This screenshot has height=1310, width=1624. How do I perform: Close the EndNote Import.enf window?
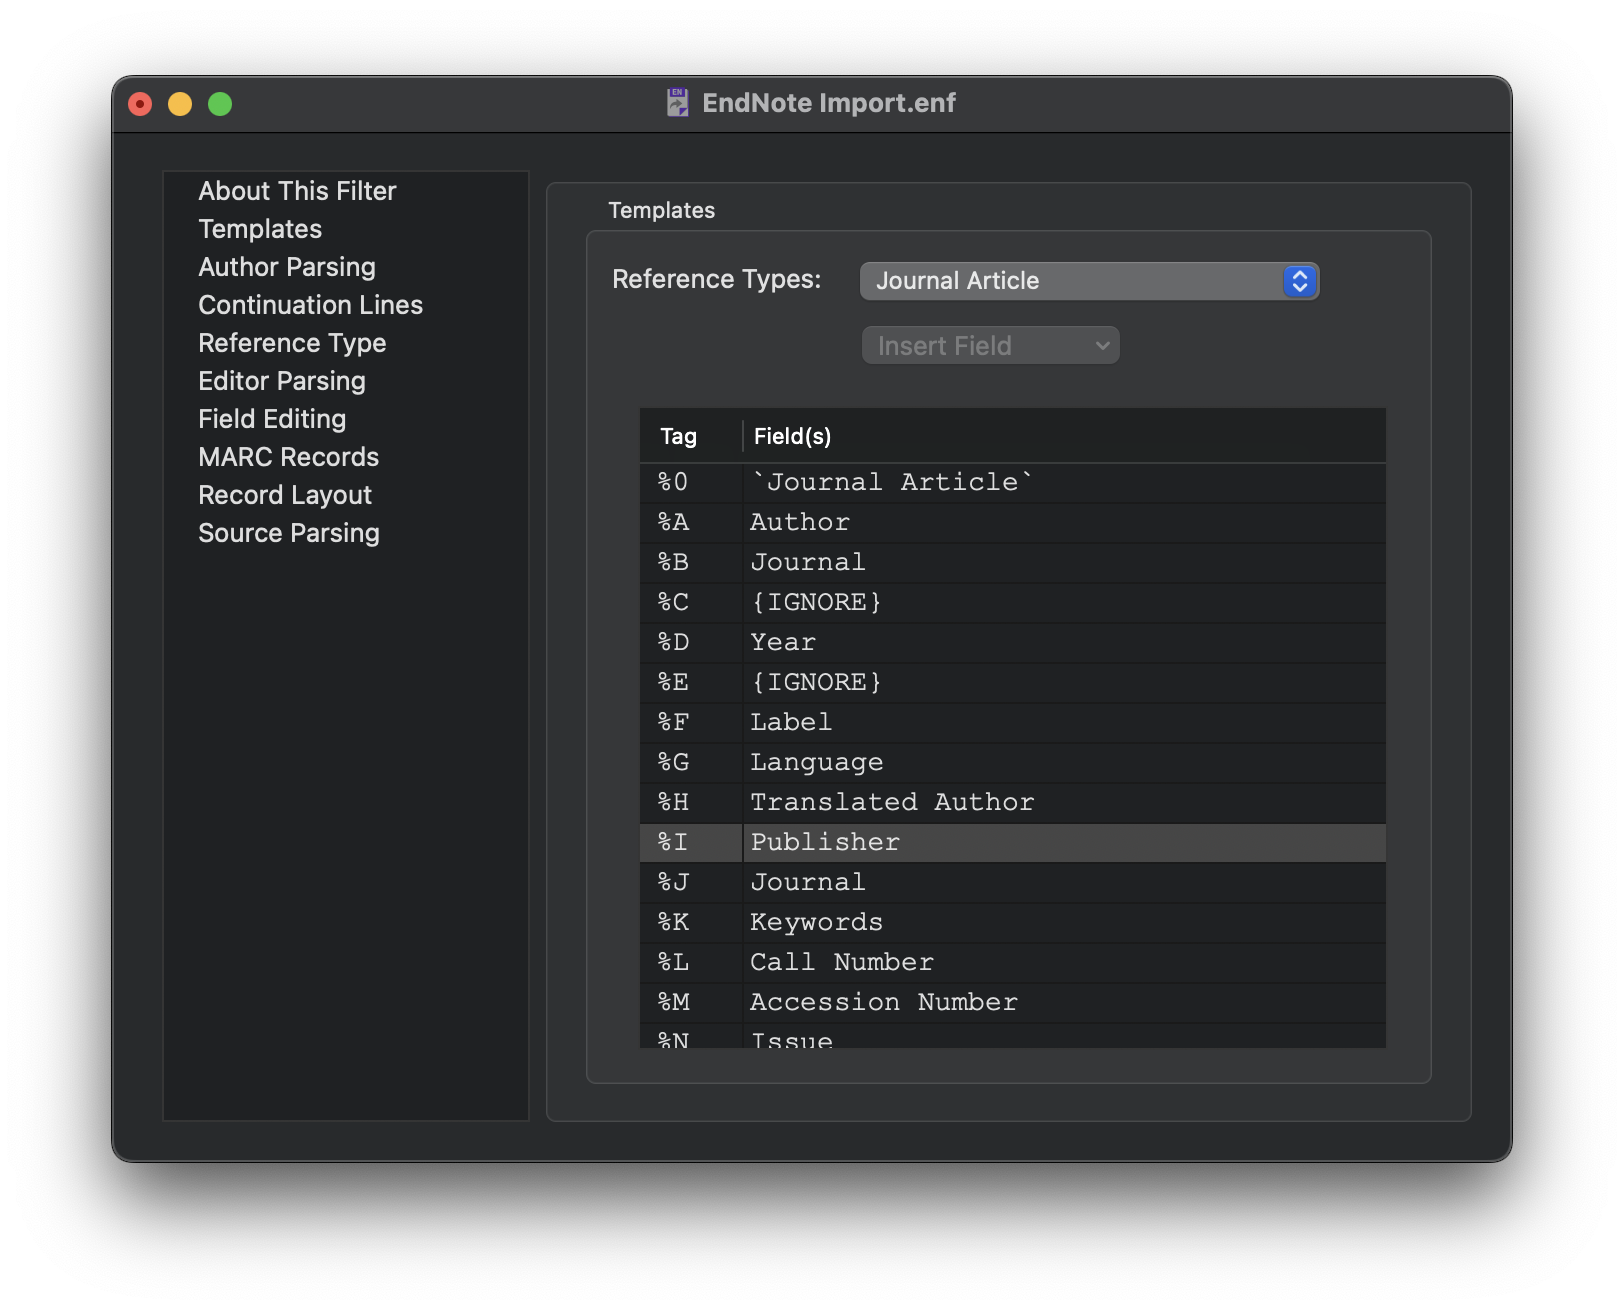click(140, 104)
